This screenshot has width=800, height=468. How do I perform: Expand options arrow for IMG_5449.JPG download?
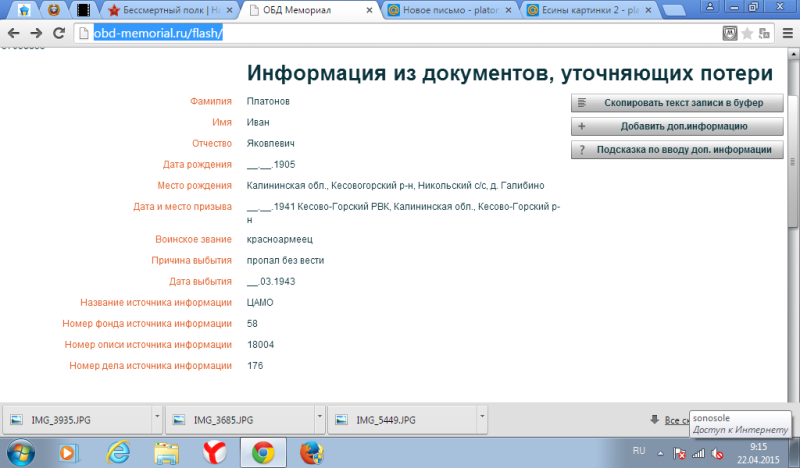tap(481, 418)
